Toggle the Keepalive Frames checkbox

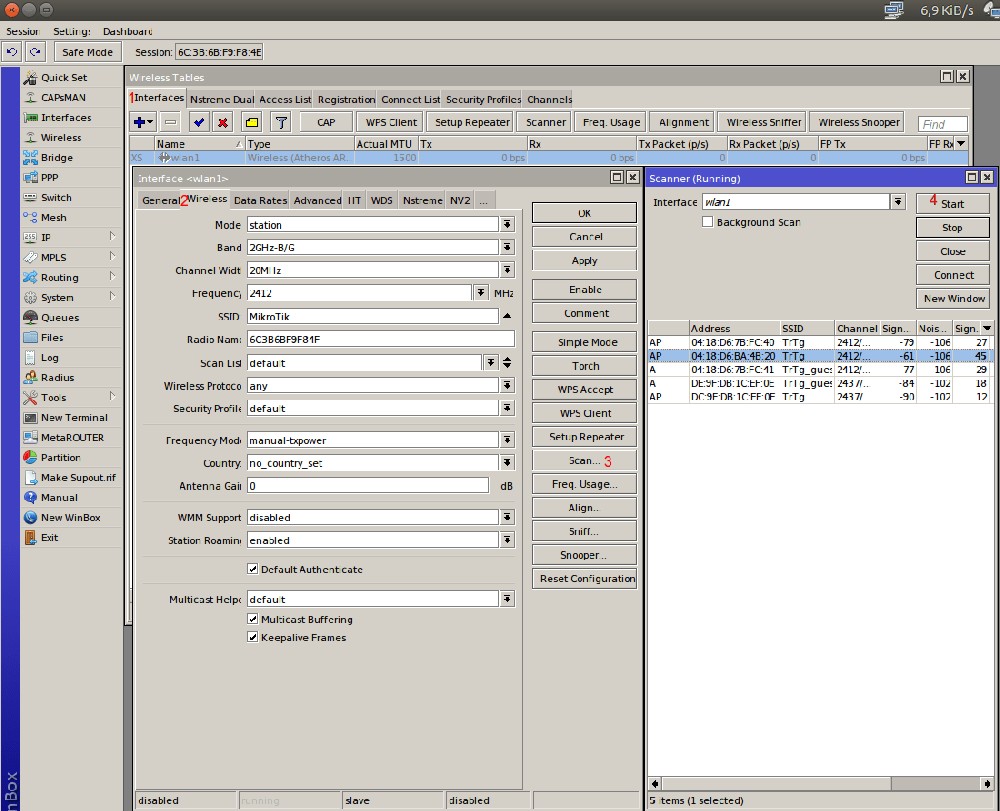click(x=252, y=637)
